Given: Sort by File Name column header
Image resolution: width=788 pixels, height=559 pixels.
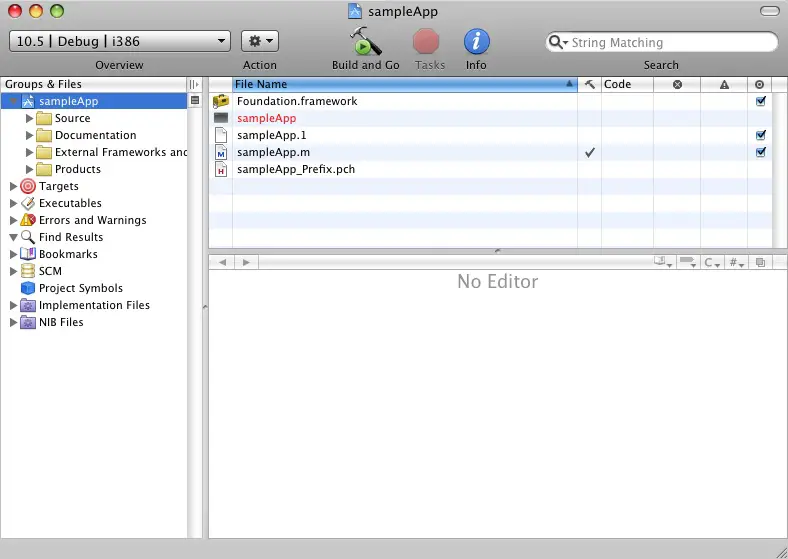Looking at the screenshot, I should [x=400, y=84].
